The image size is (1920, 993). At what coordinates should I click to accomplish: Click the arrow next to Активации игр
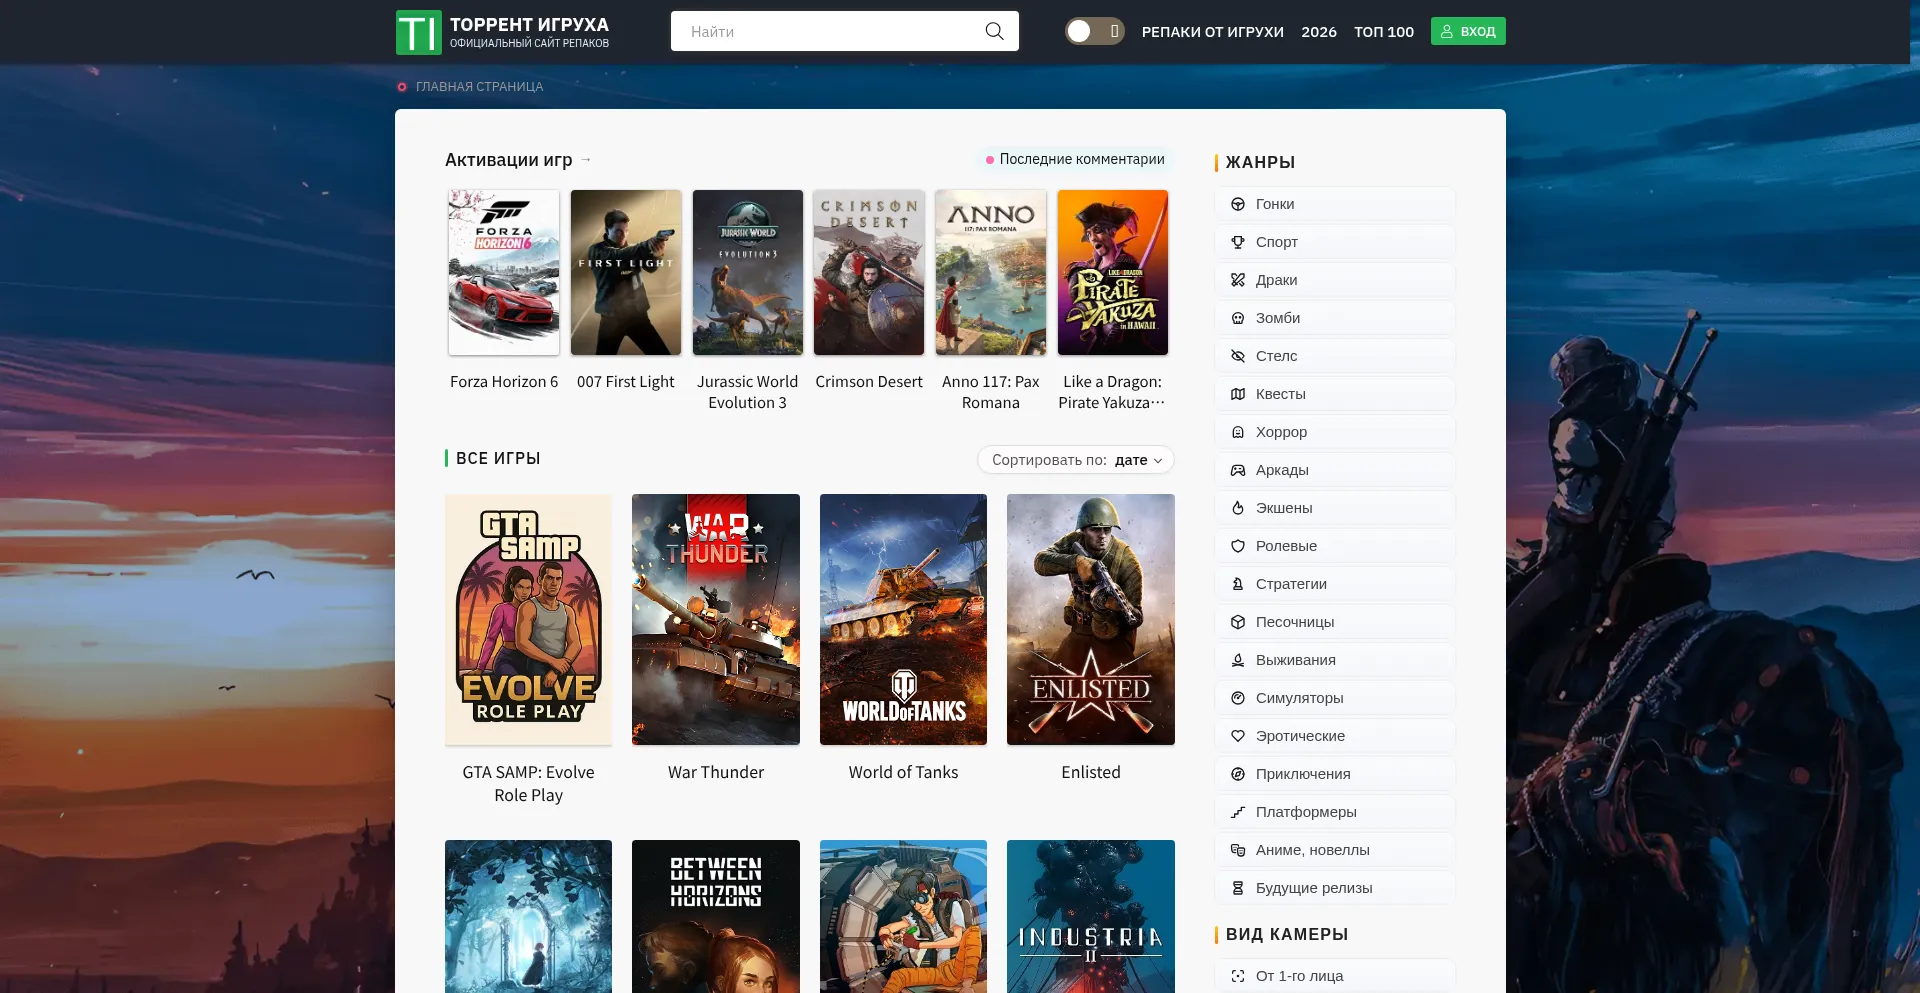(x=586, y=160)
